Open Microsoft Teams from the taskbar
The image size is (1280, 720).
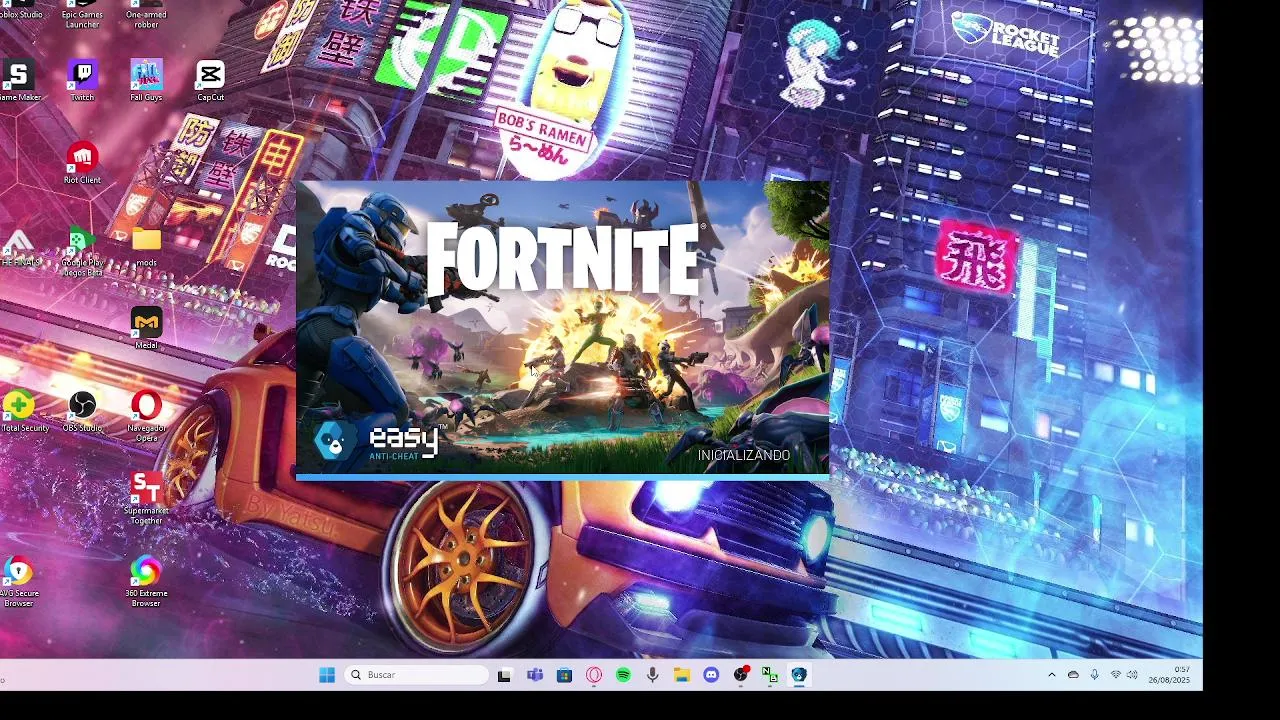point(535,675)
